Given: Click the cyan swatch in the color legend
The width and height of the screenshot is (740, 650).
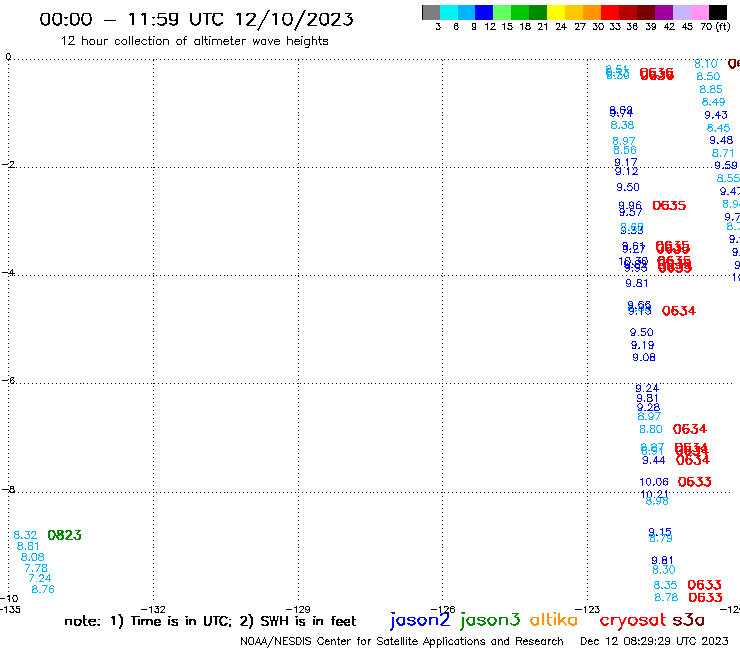Looking at the screenshot, I should pos(449,12).
